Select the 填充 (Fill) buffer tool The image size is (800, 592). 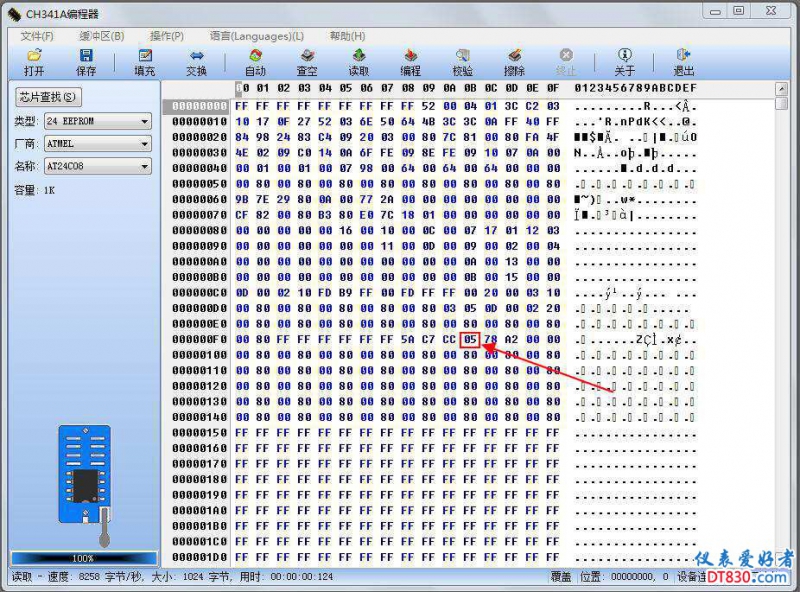click(145, 62)
